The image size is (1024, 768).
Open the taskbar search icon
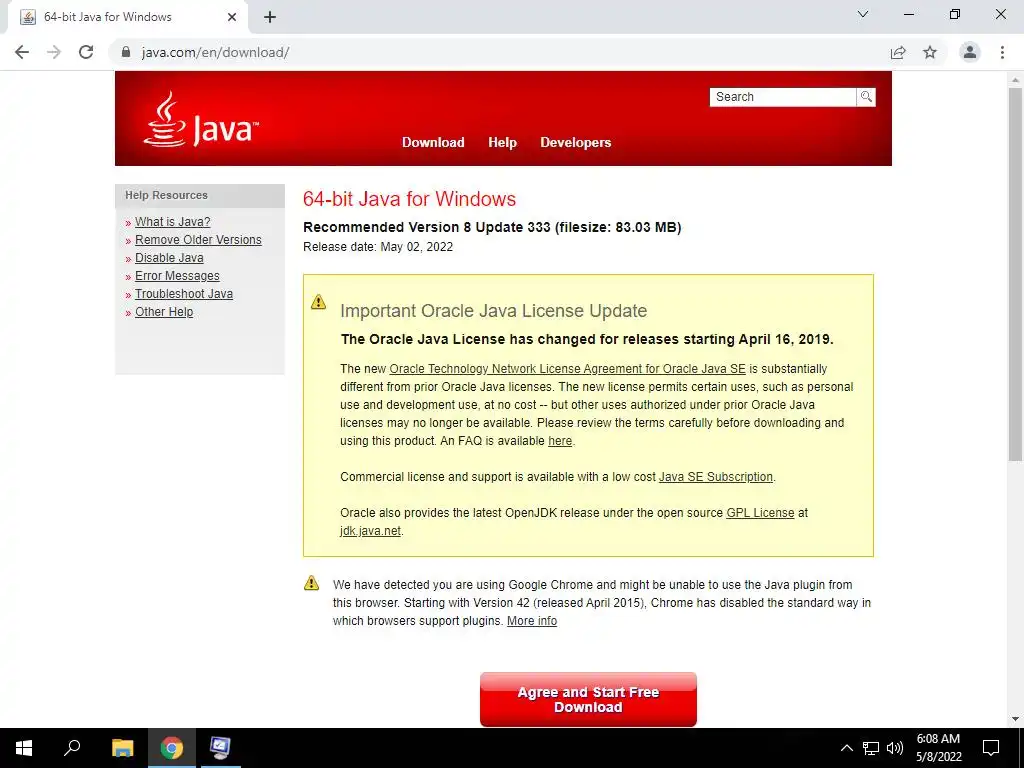72,748
